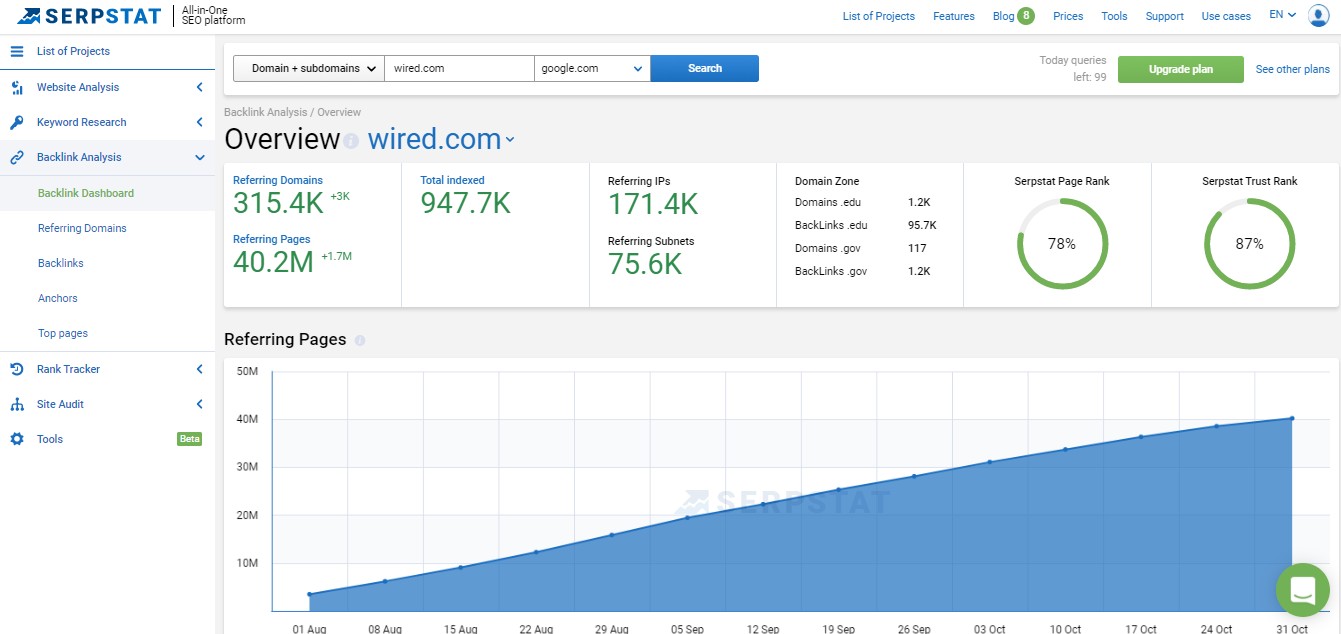
Task: Expand the Website Analysis section chevron
Action: [x=200, y=87]
